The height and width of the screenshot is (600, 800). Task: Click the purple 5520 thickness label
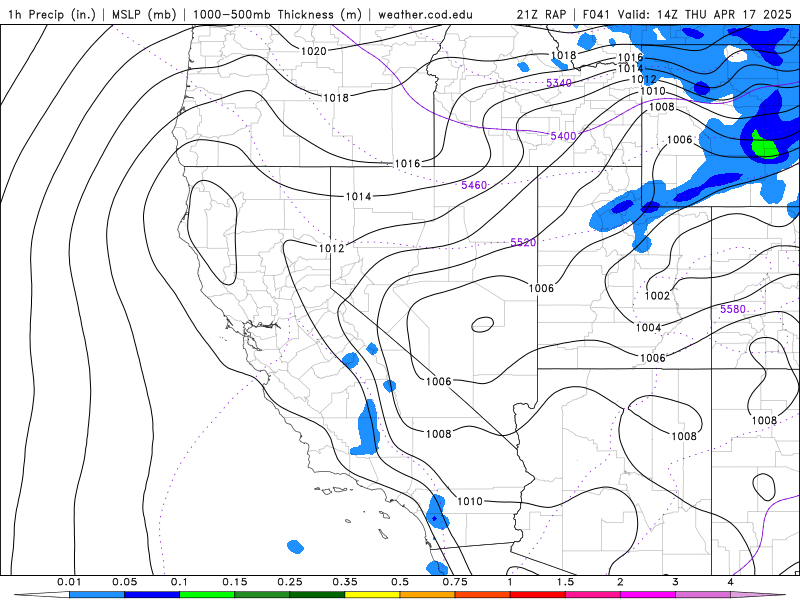pyautogui.click(x=523, y=242)
